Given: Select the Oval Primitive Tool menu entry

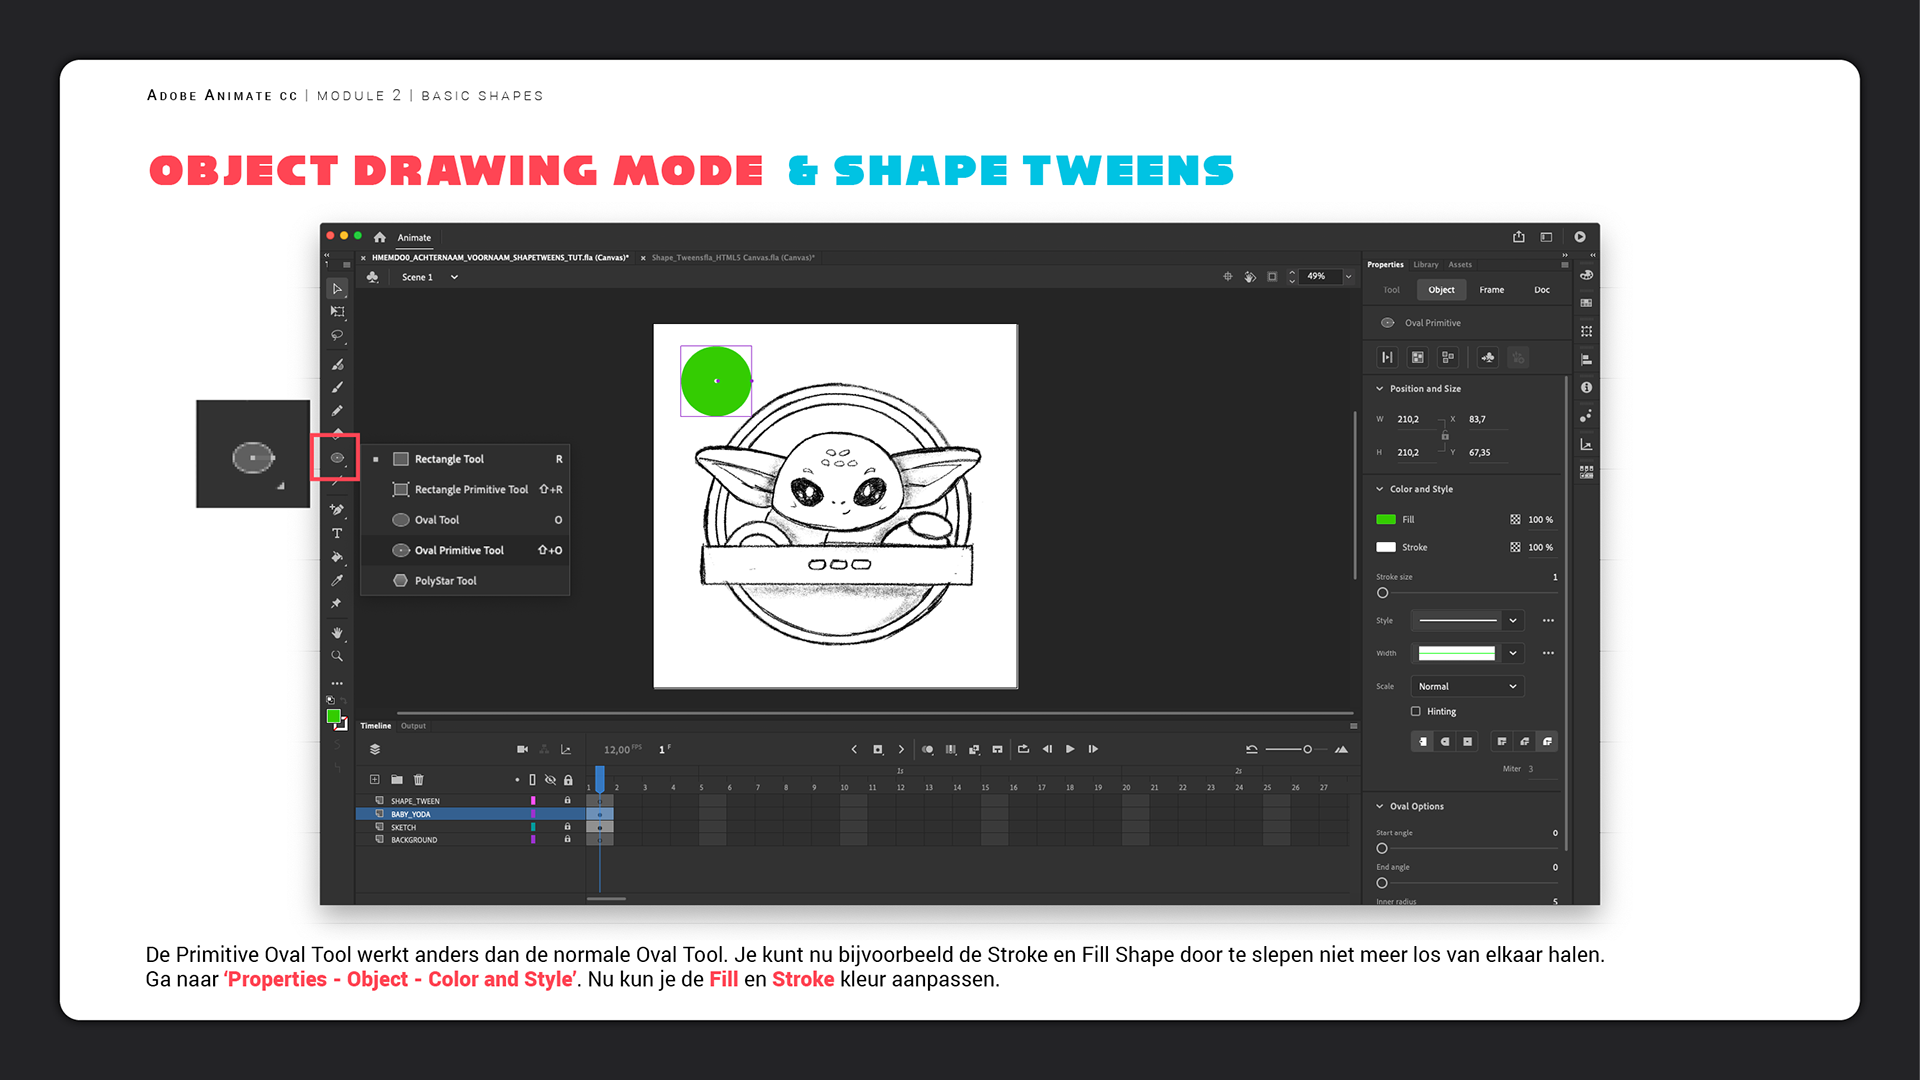Looking at the screenshot, I should 459,550.
